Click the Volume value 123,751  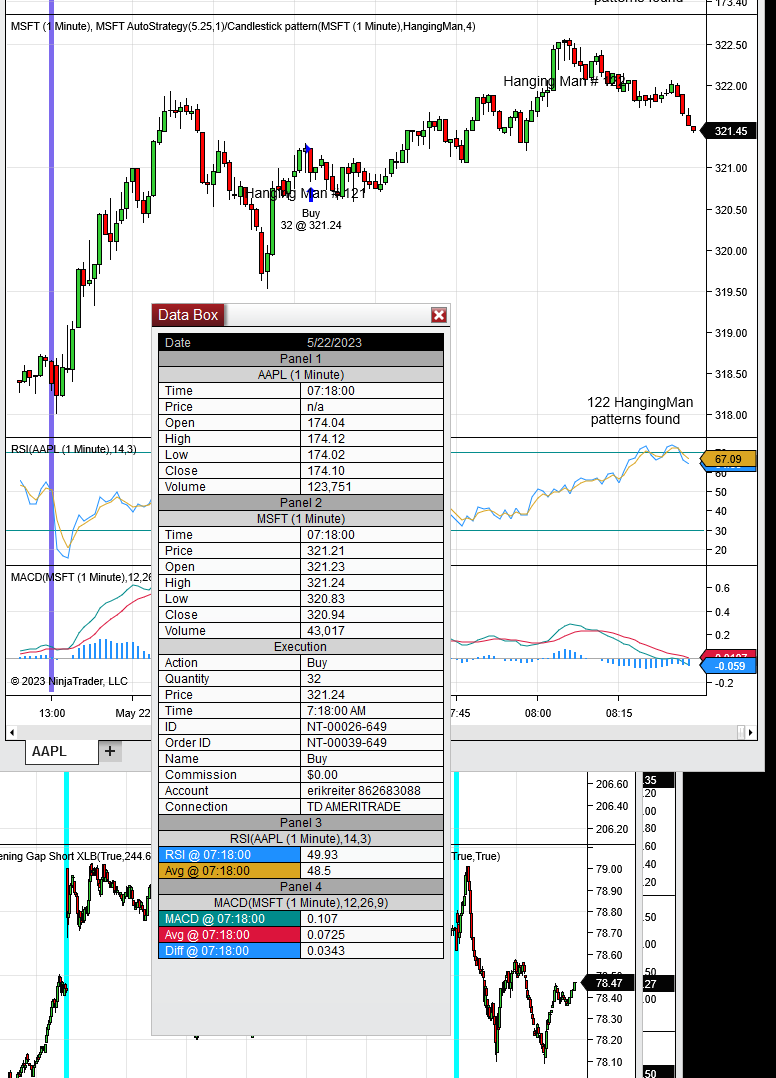click(329, 486)
